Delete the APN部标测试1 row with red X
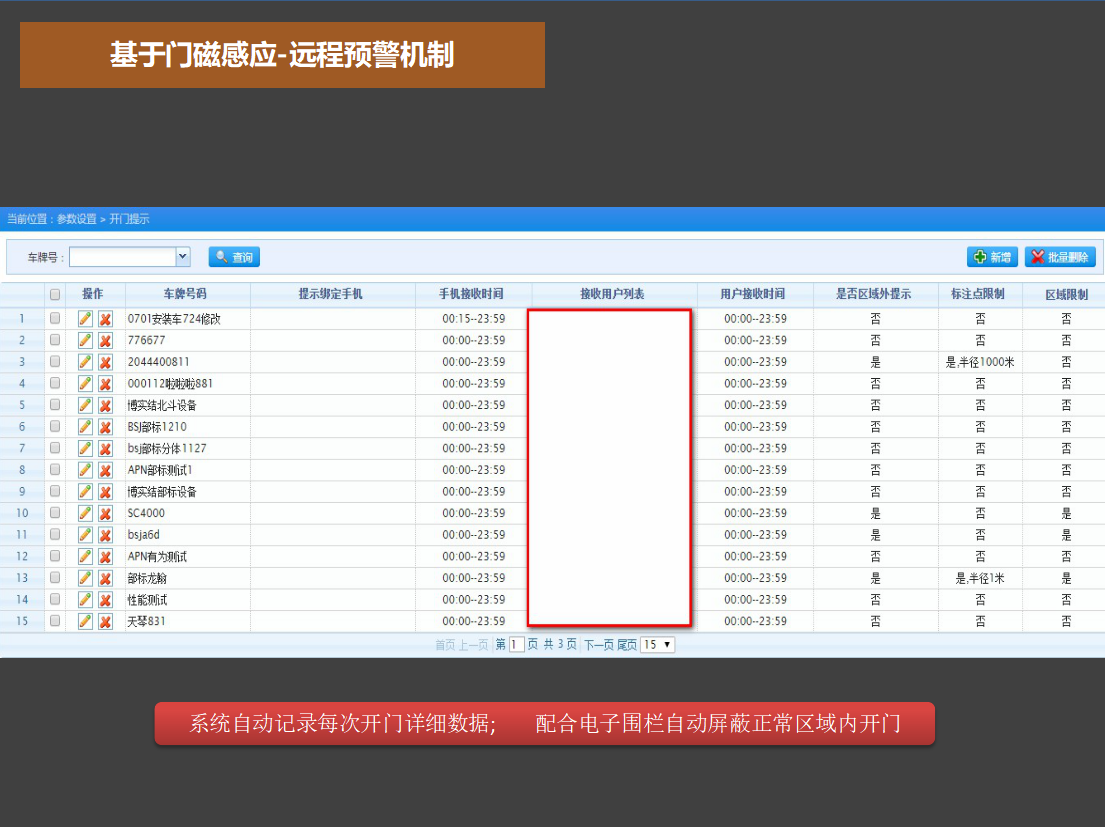Screen dimensions: 1105x827 [x=105, y=470]
